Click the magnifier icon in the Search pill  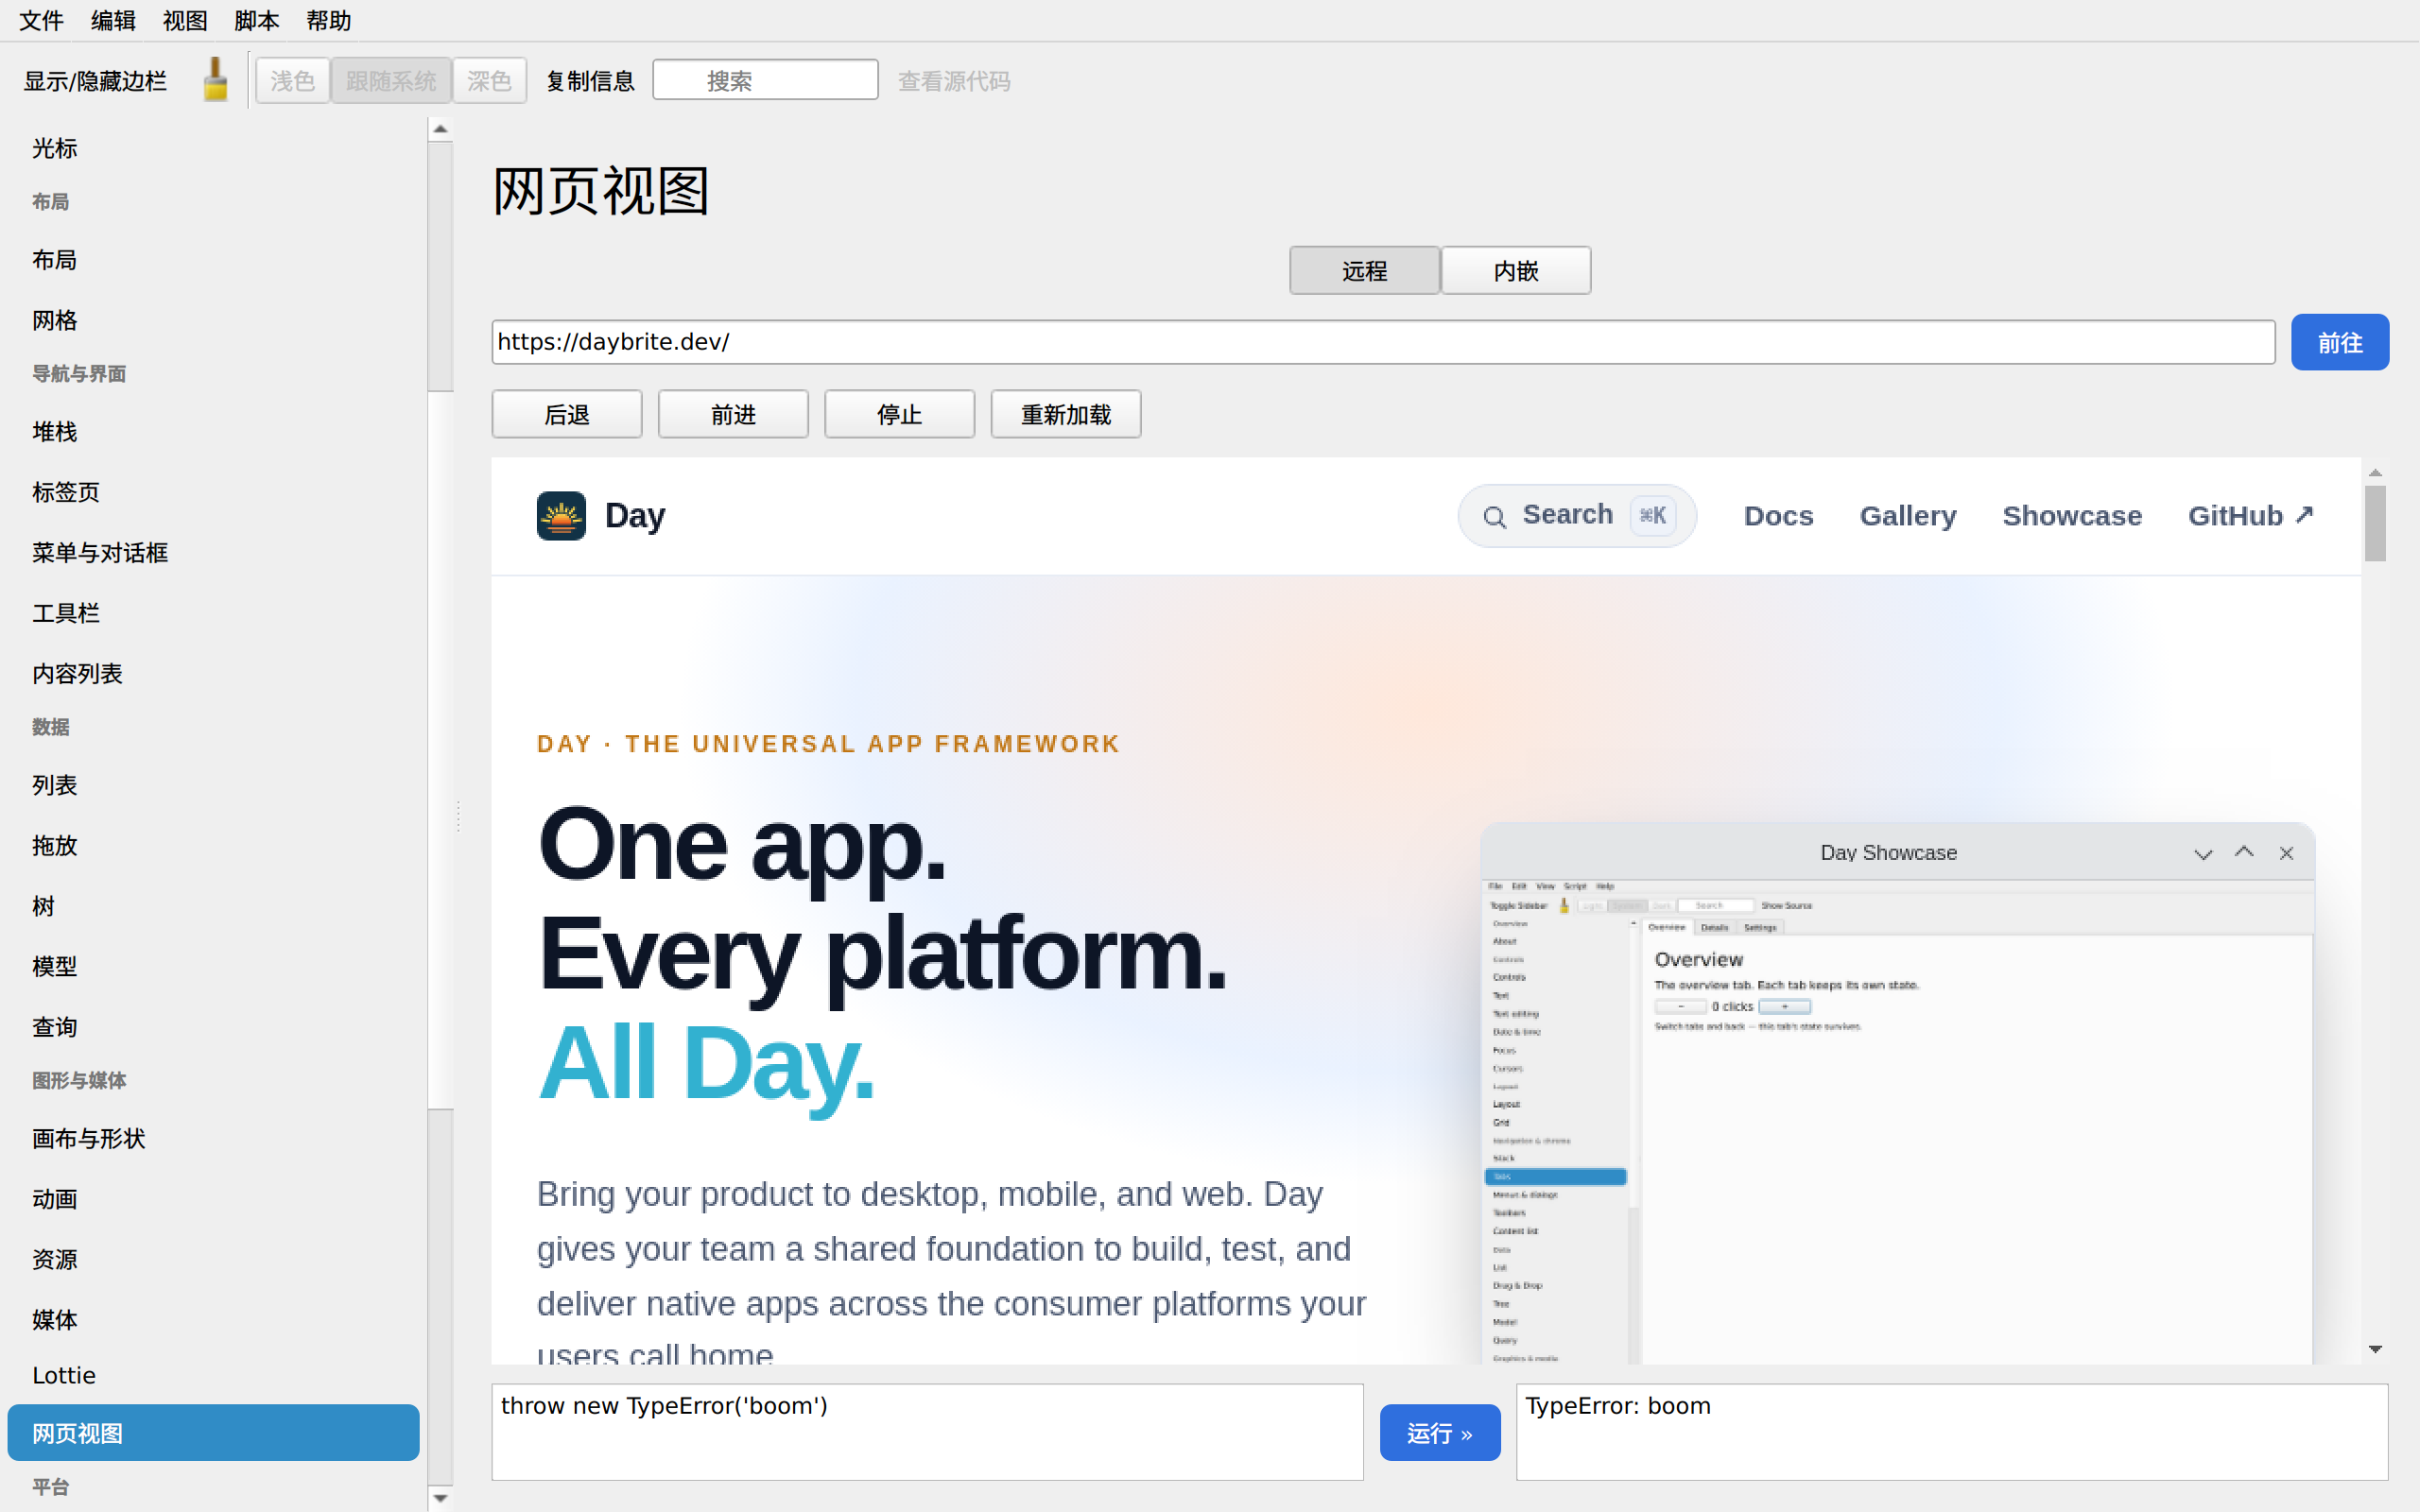click(1494, 517)
